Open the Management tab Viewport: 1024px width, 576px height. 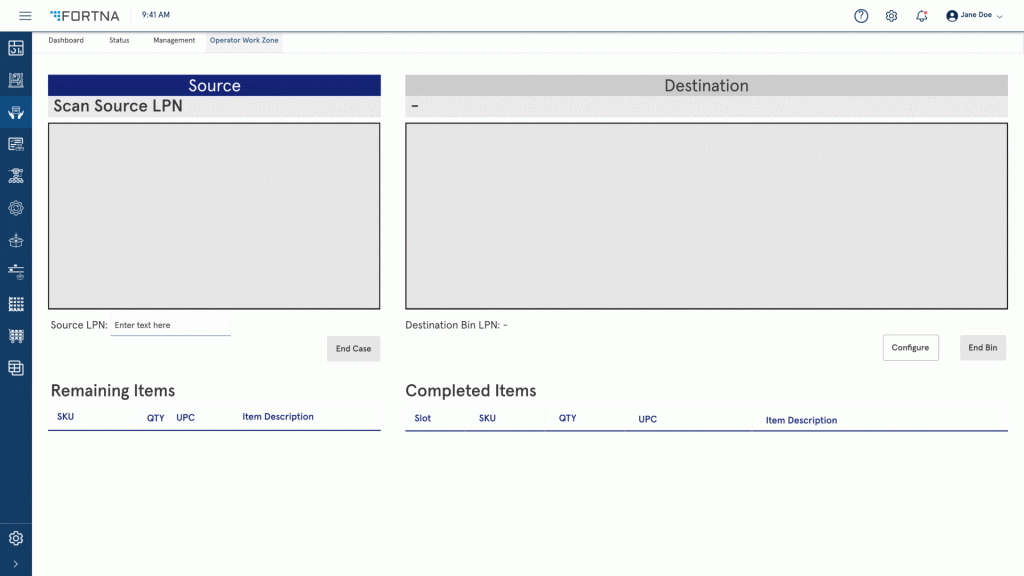point(174,41)
